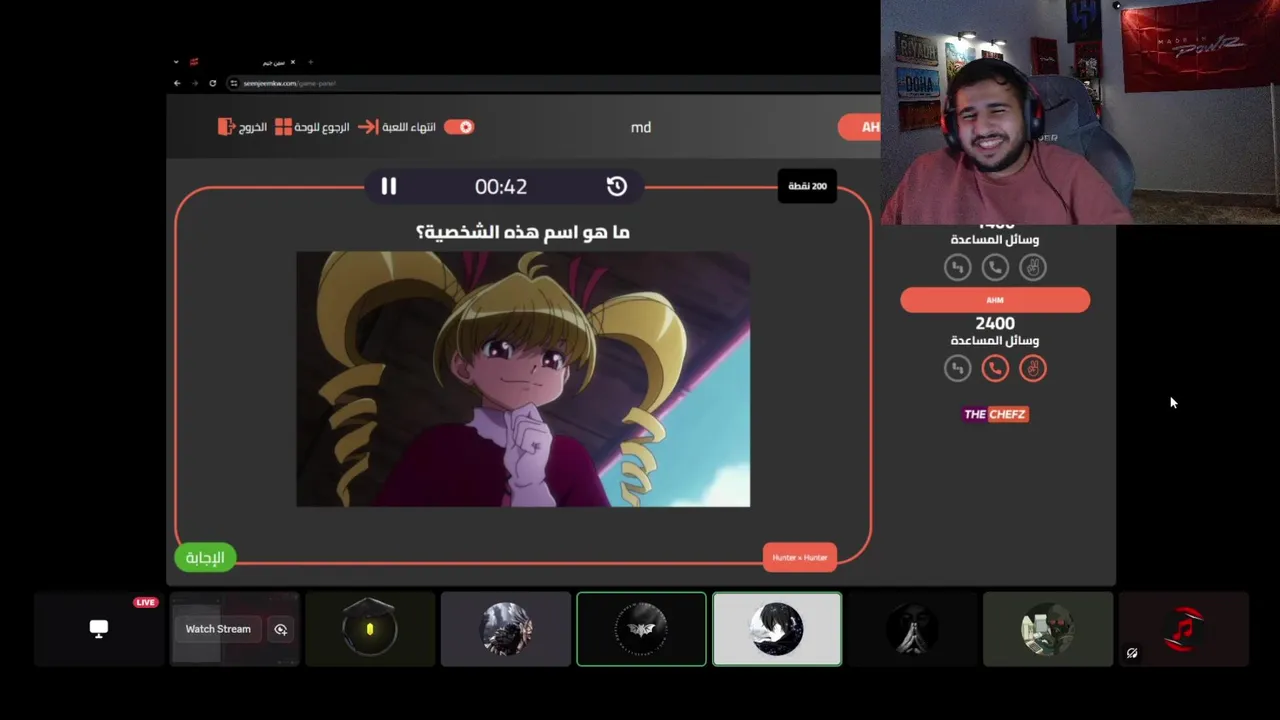This screenshot has width=1280, height=720.
Task: Select the AHM team name bar
Action: pyautogui.click(x=995, y=300)
